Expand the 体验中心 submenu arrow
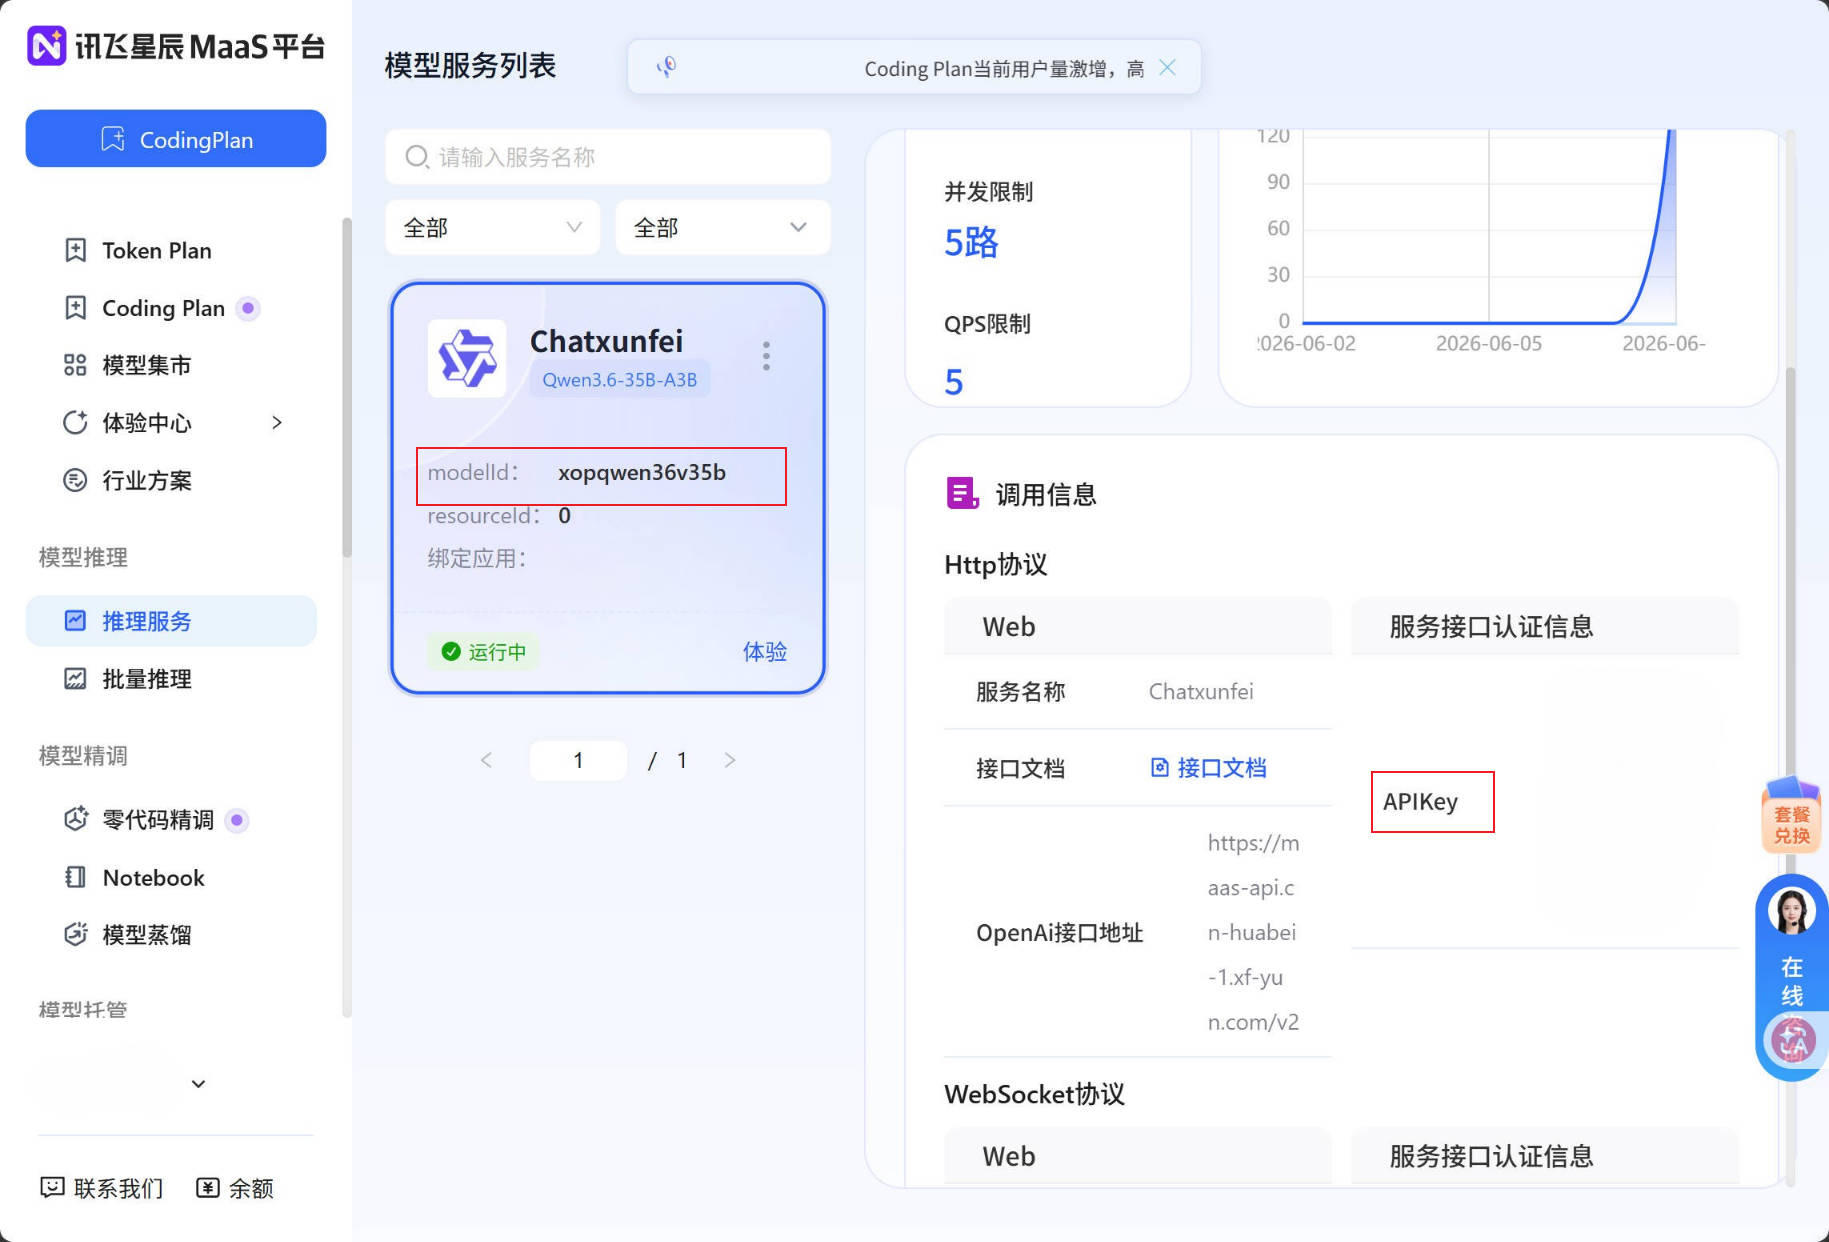This screenshot has height=1242, width=1829. (x=277, y=423)
